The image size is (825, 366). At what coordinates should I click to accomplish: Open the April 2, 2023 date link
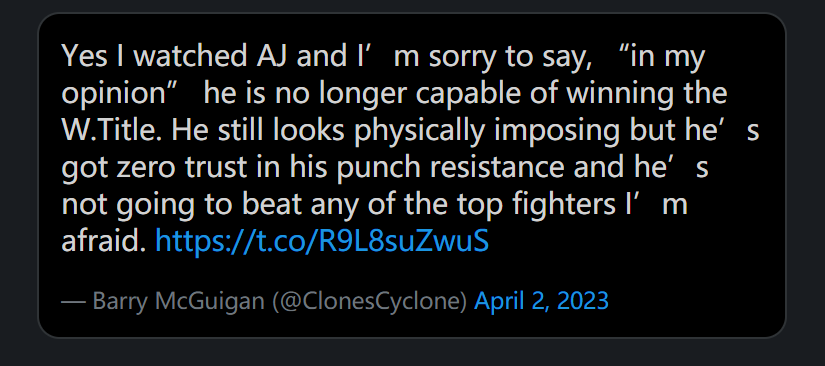[x=541, y=301]
